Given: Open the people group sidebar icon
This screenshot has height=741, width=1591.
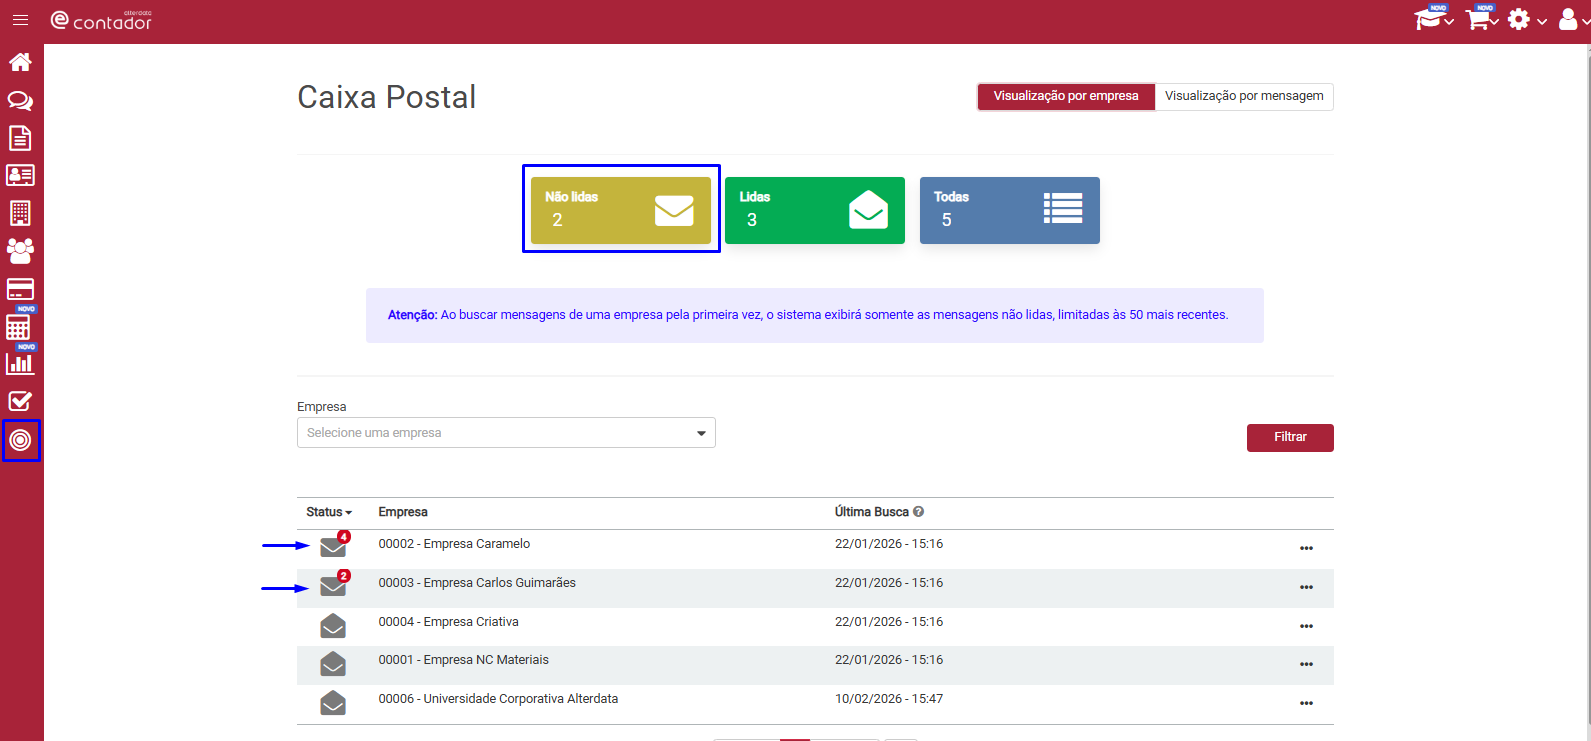Looking at the screenshot, I should (x=20, y=250).
